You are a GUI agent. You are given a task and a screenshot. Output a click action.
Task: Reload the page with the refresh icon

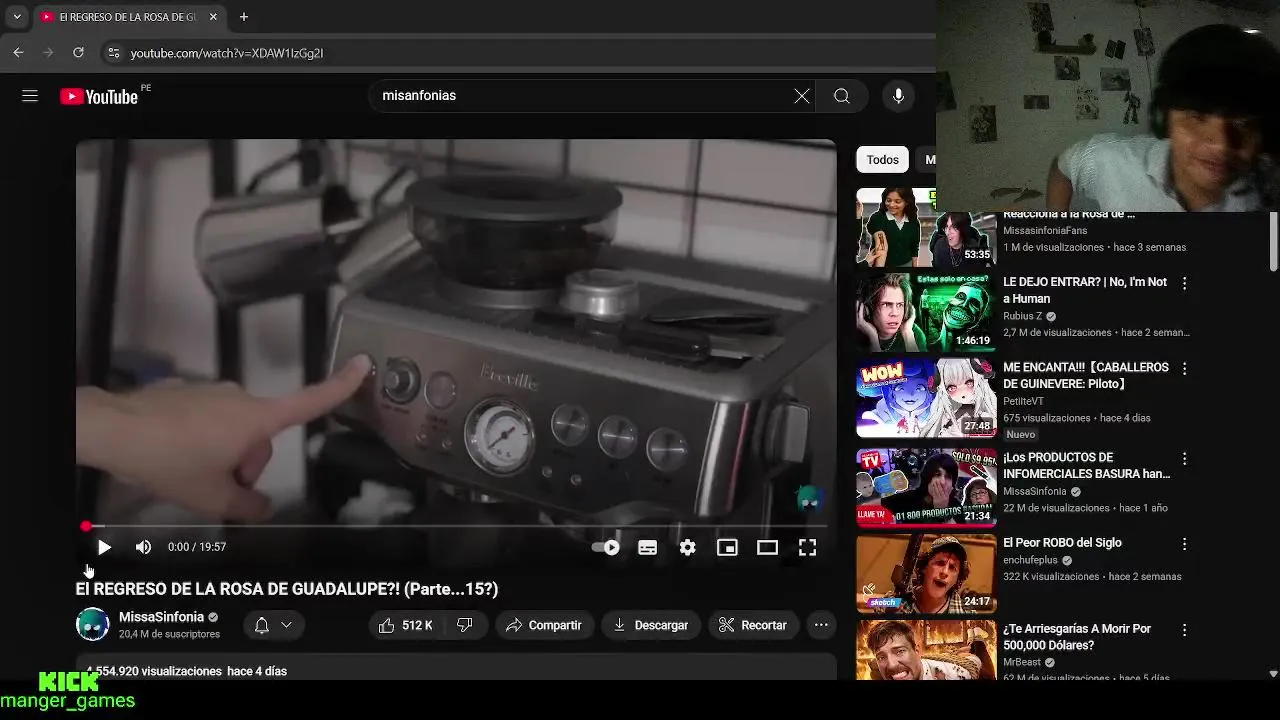coord(78,52)
